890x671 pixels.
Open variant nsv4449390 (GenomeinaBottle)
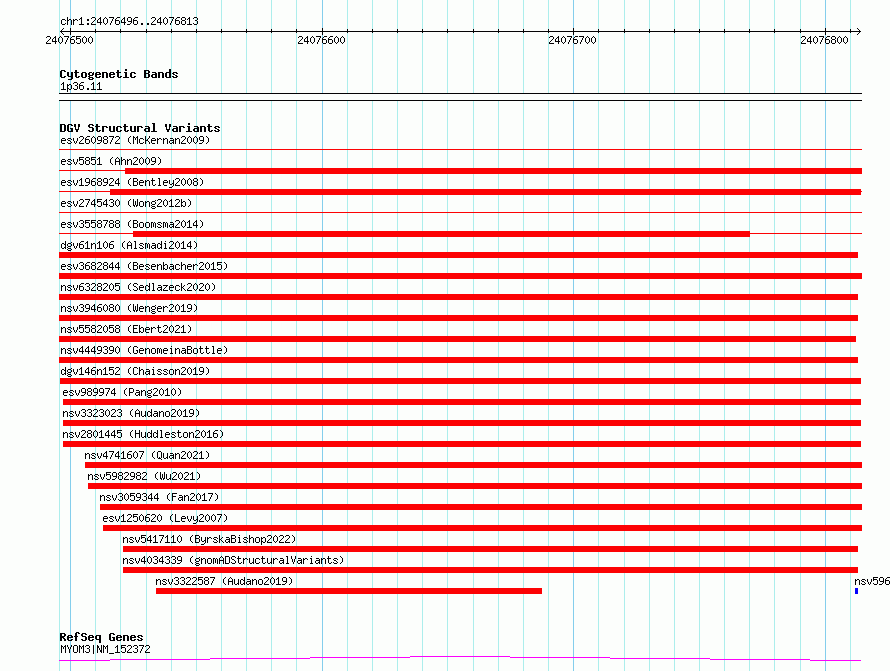(x=144, y=350)
